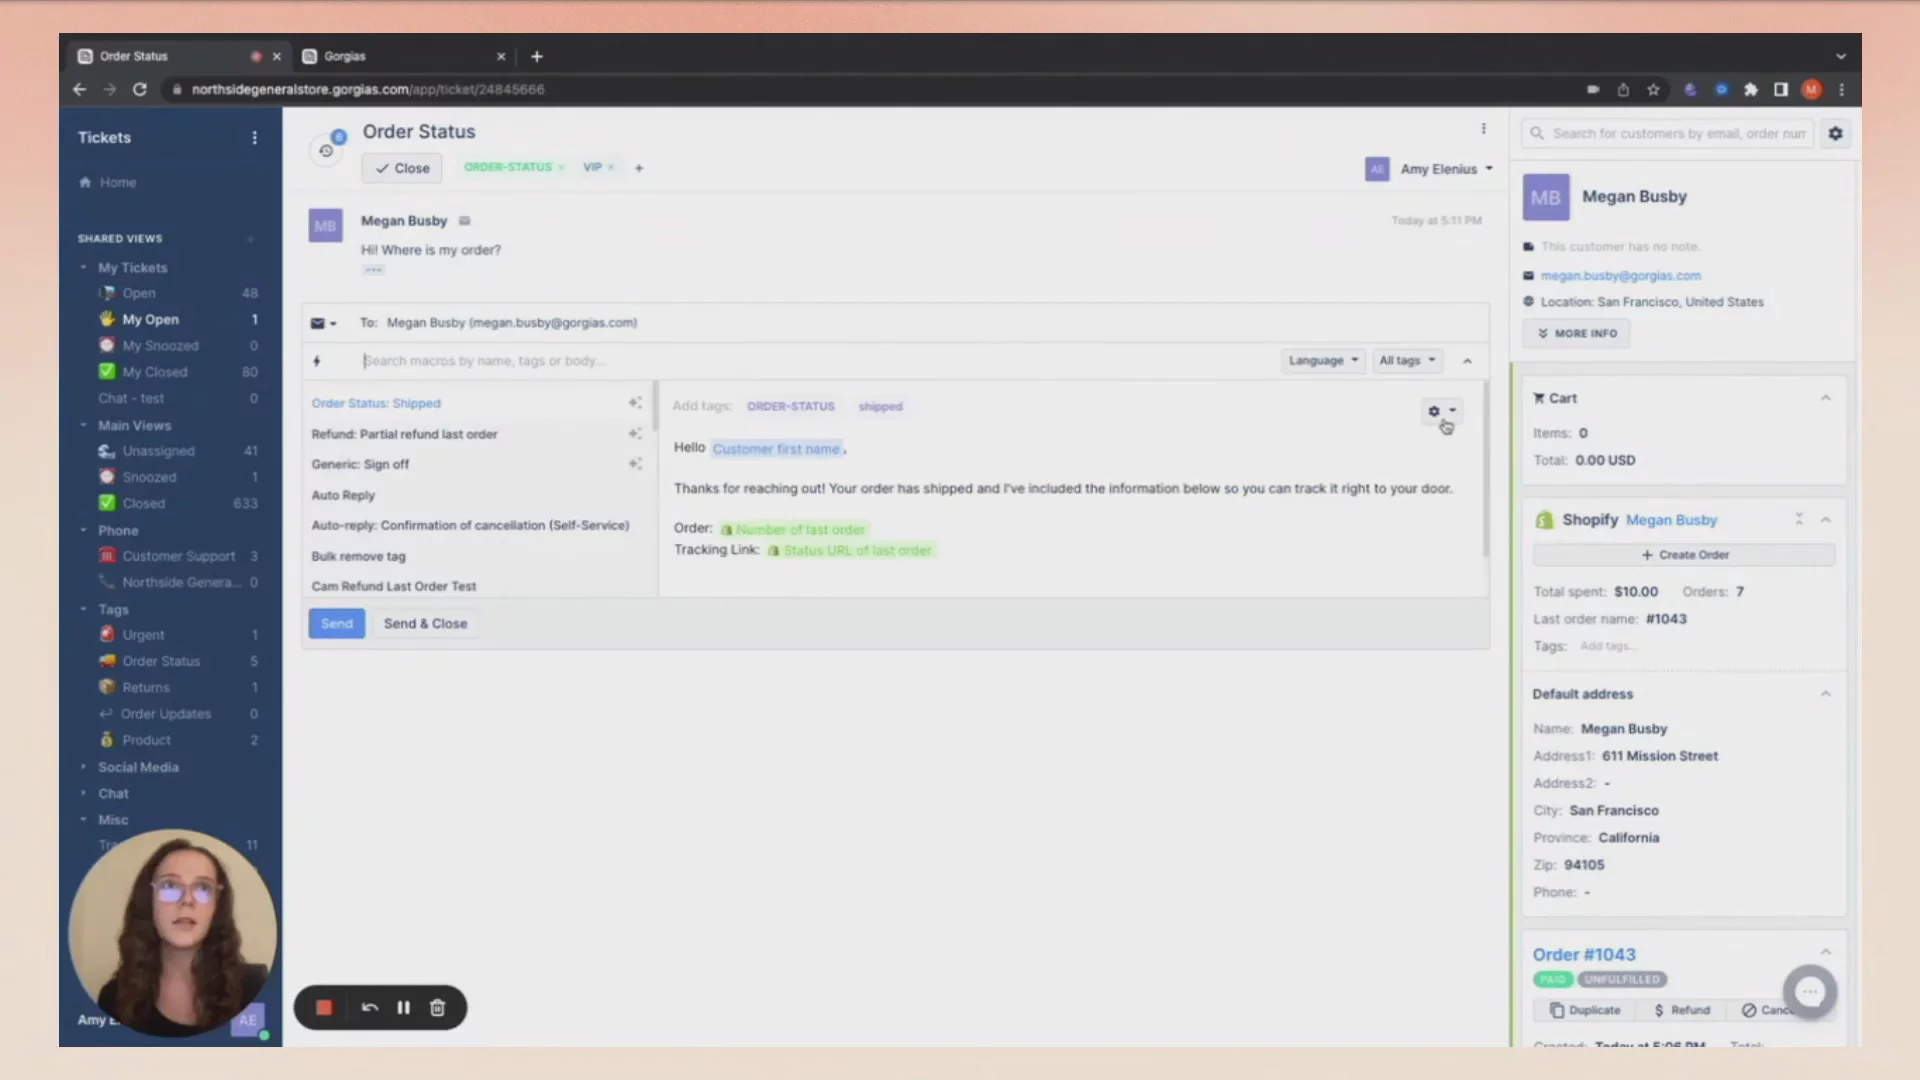The height and width of the screenshot is (1080, 1920).
Task: Open browser extensions puzzle icon
Action: click(1751, 89)
